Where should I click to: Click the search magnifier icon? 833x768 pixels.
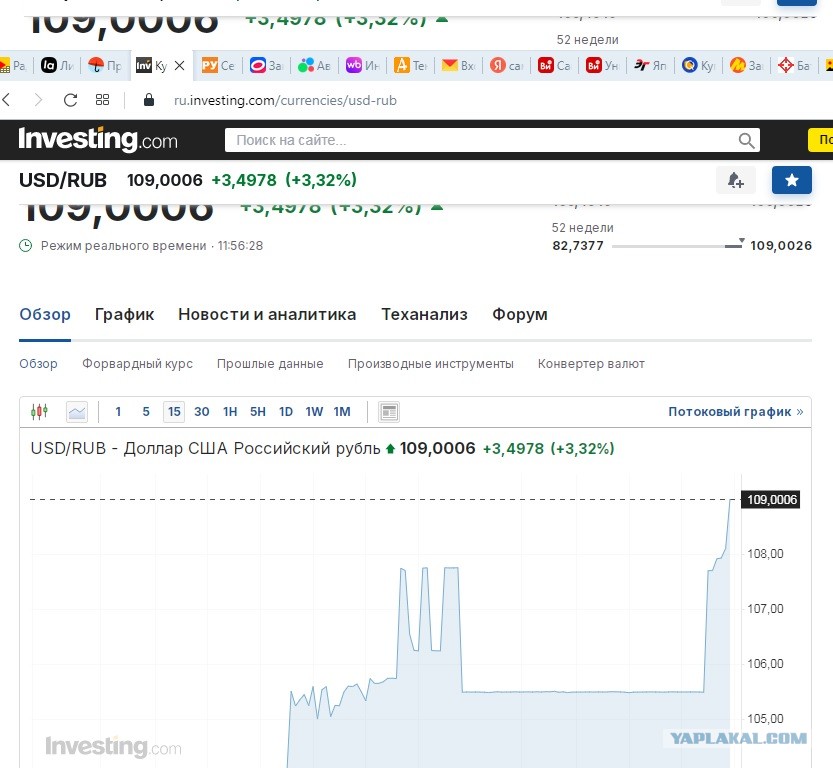(746, 141)
